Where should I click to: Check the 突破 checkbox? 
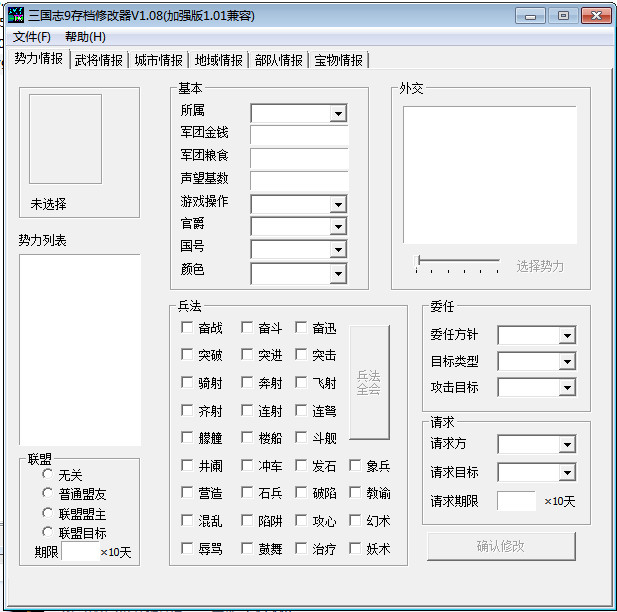(x=187, y=354)
